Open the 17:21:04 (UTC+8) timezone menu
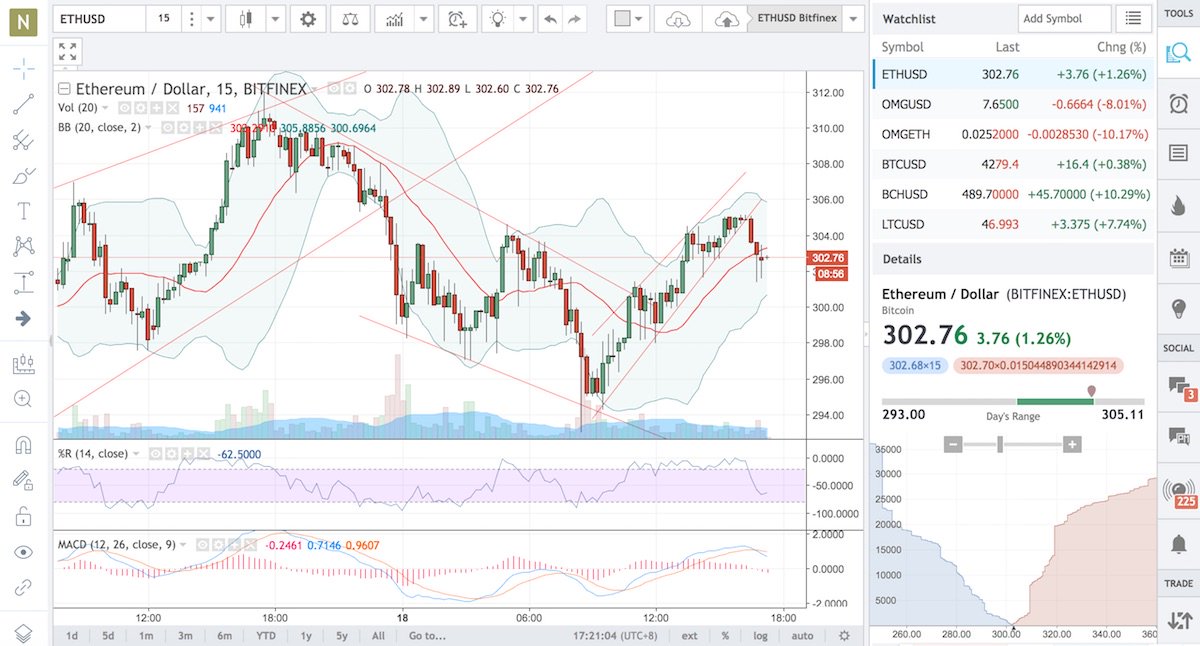The image size is (1200, 646). (616, 635)
